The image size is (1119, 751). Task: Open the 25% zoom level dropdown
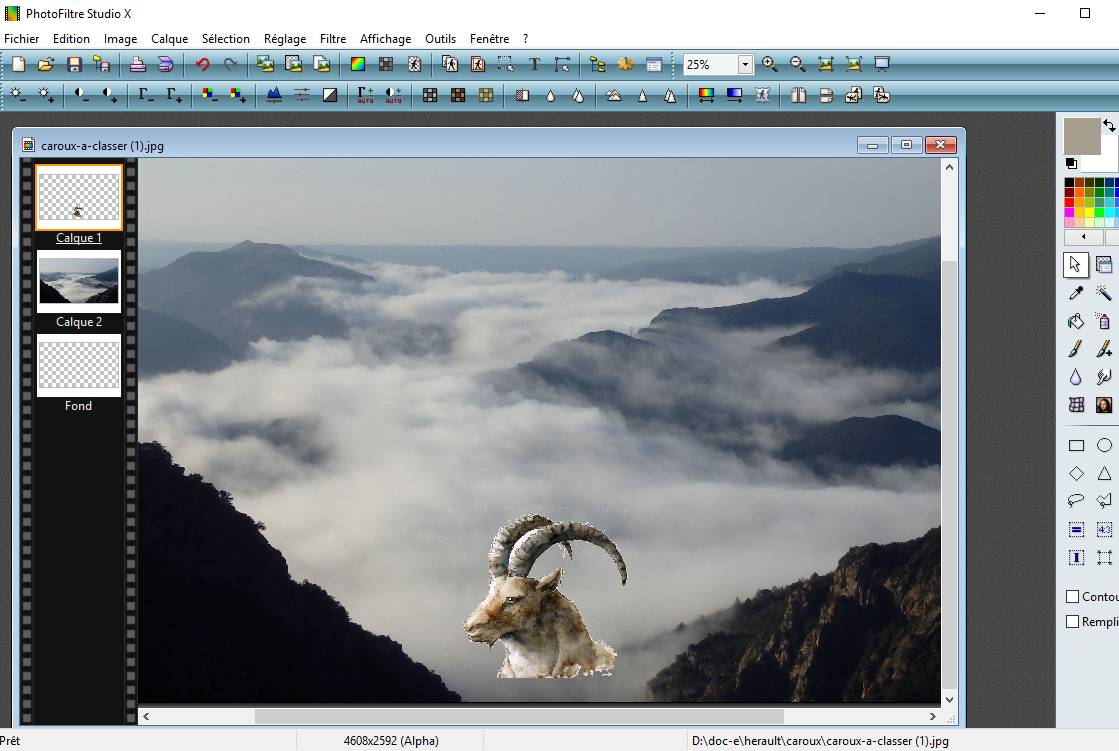click(745, 64)
